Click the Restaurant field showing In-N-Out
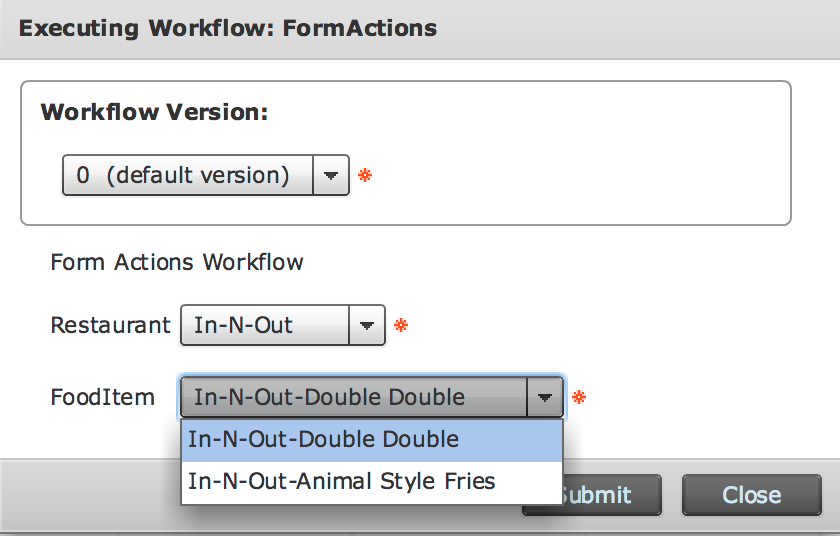 264,326
